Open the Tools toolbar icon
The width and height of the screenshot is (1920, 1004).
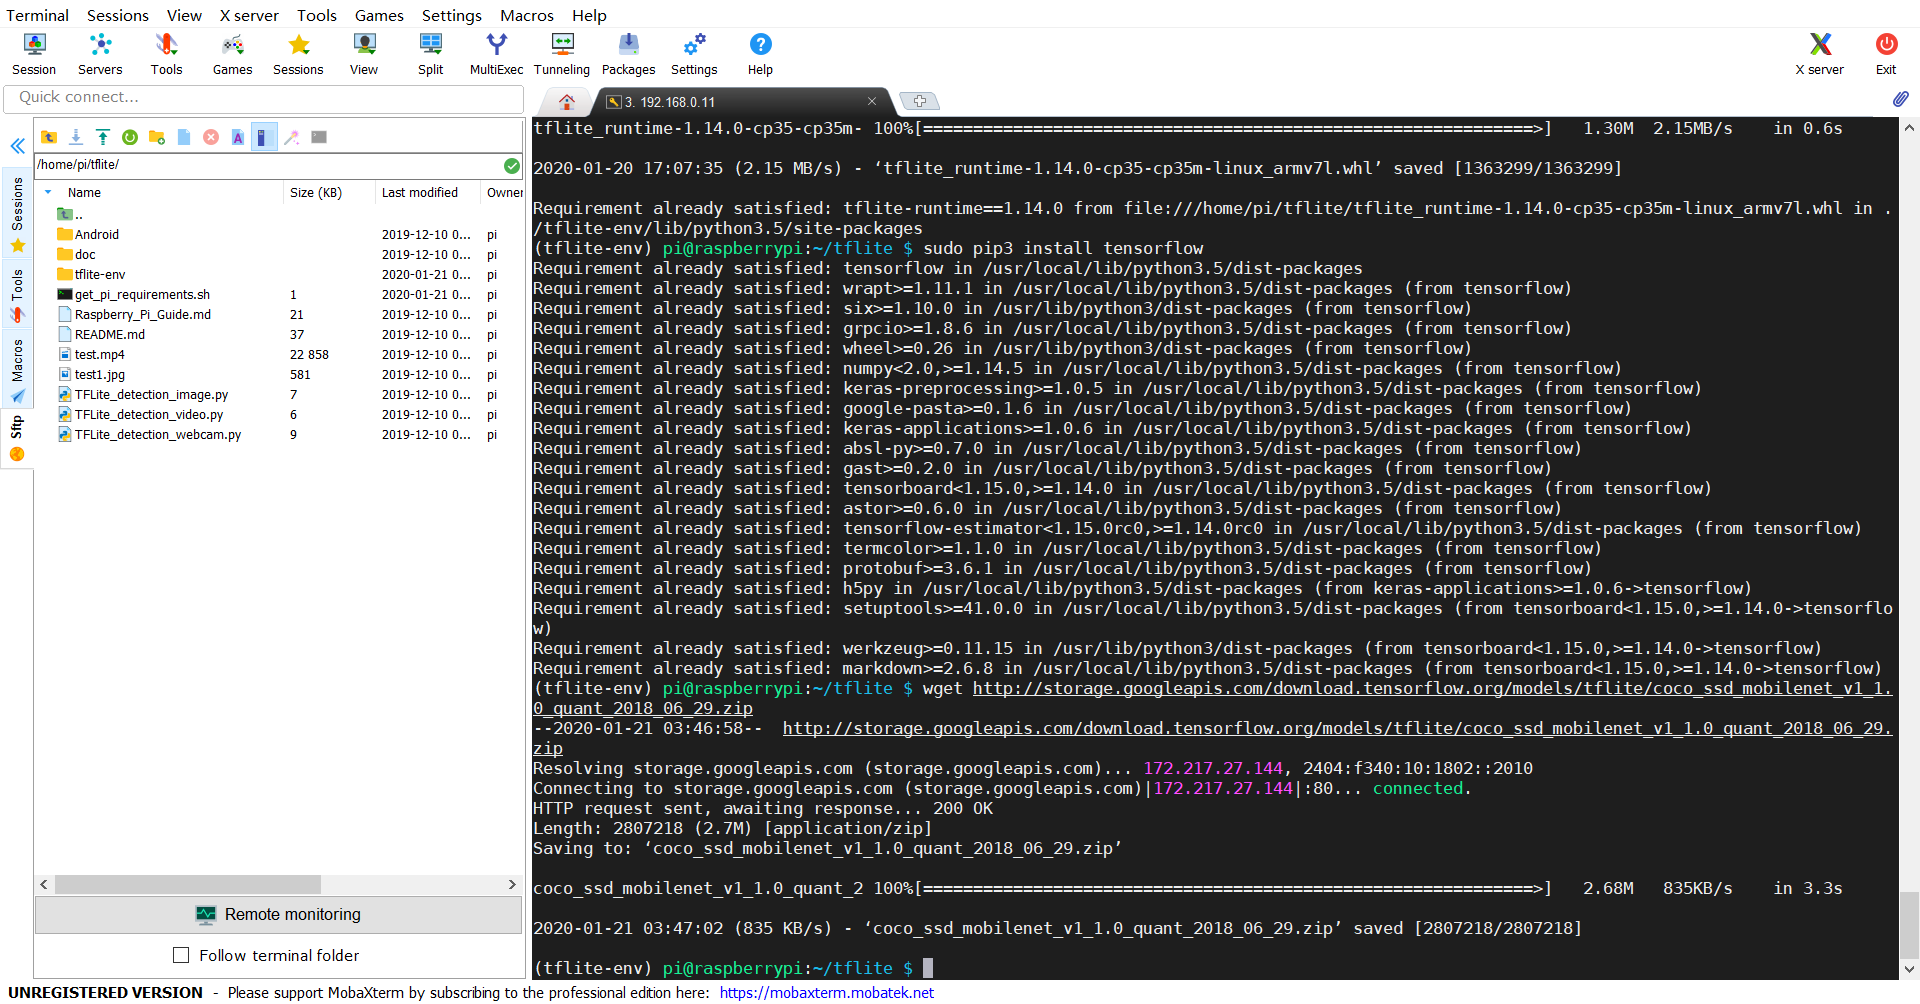166,54
